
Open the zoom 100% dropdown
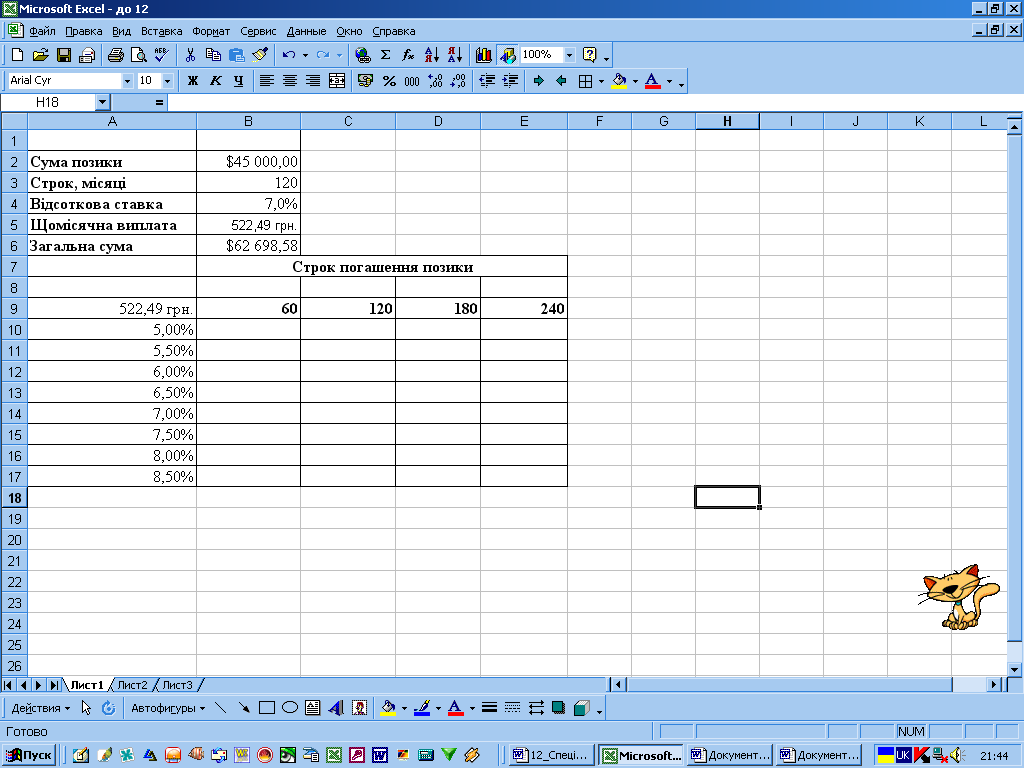click(x=569, y=55)
